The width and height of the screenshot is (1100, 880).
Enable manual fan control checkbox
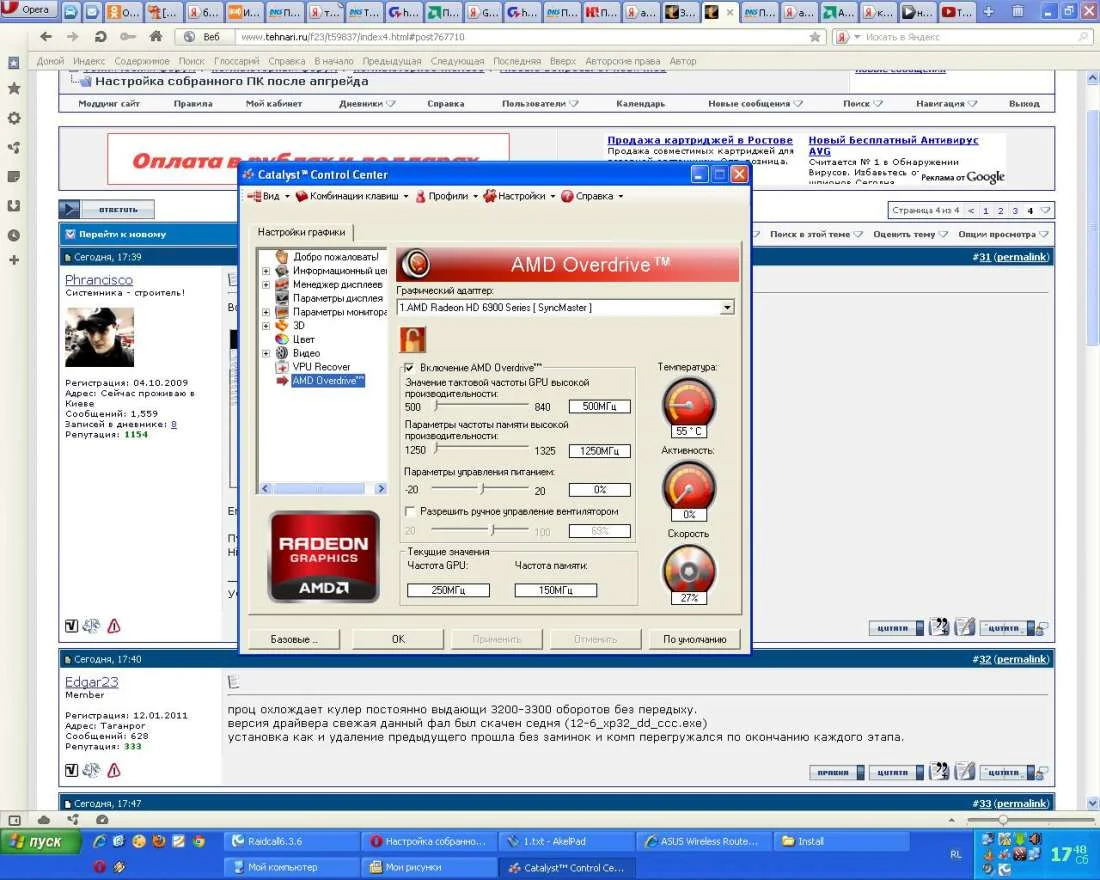click(x=410, y=511)
